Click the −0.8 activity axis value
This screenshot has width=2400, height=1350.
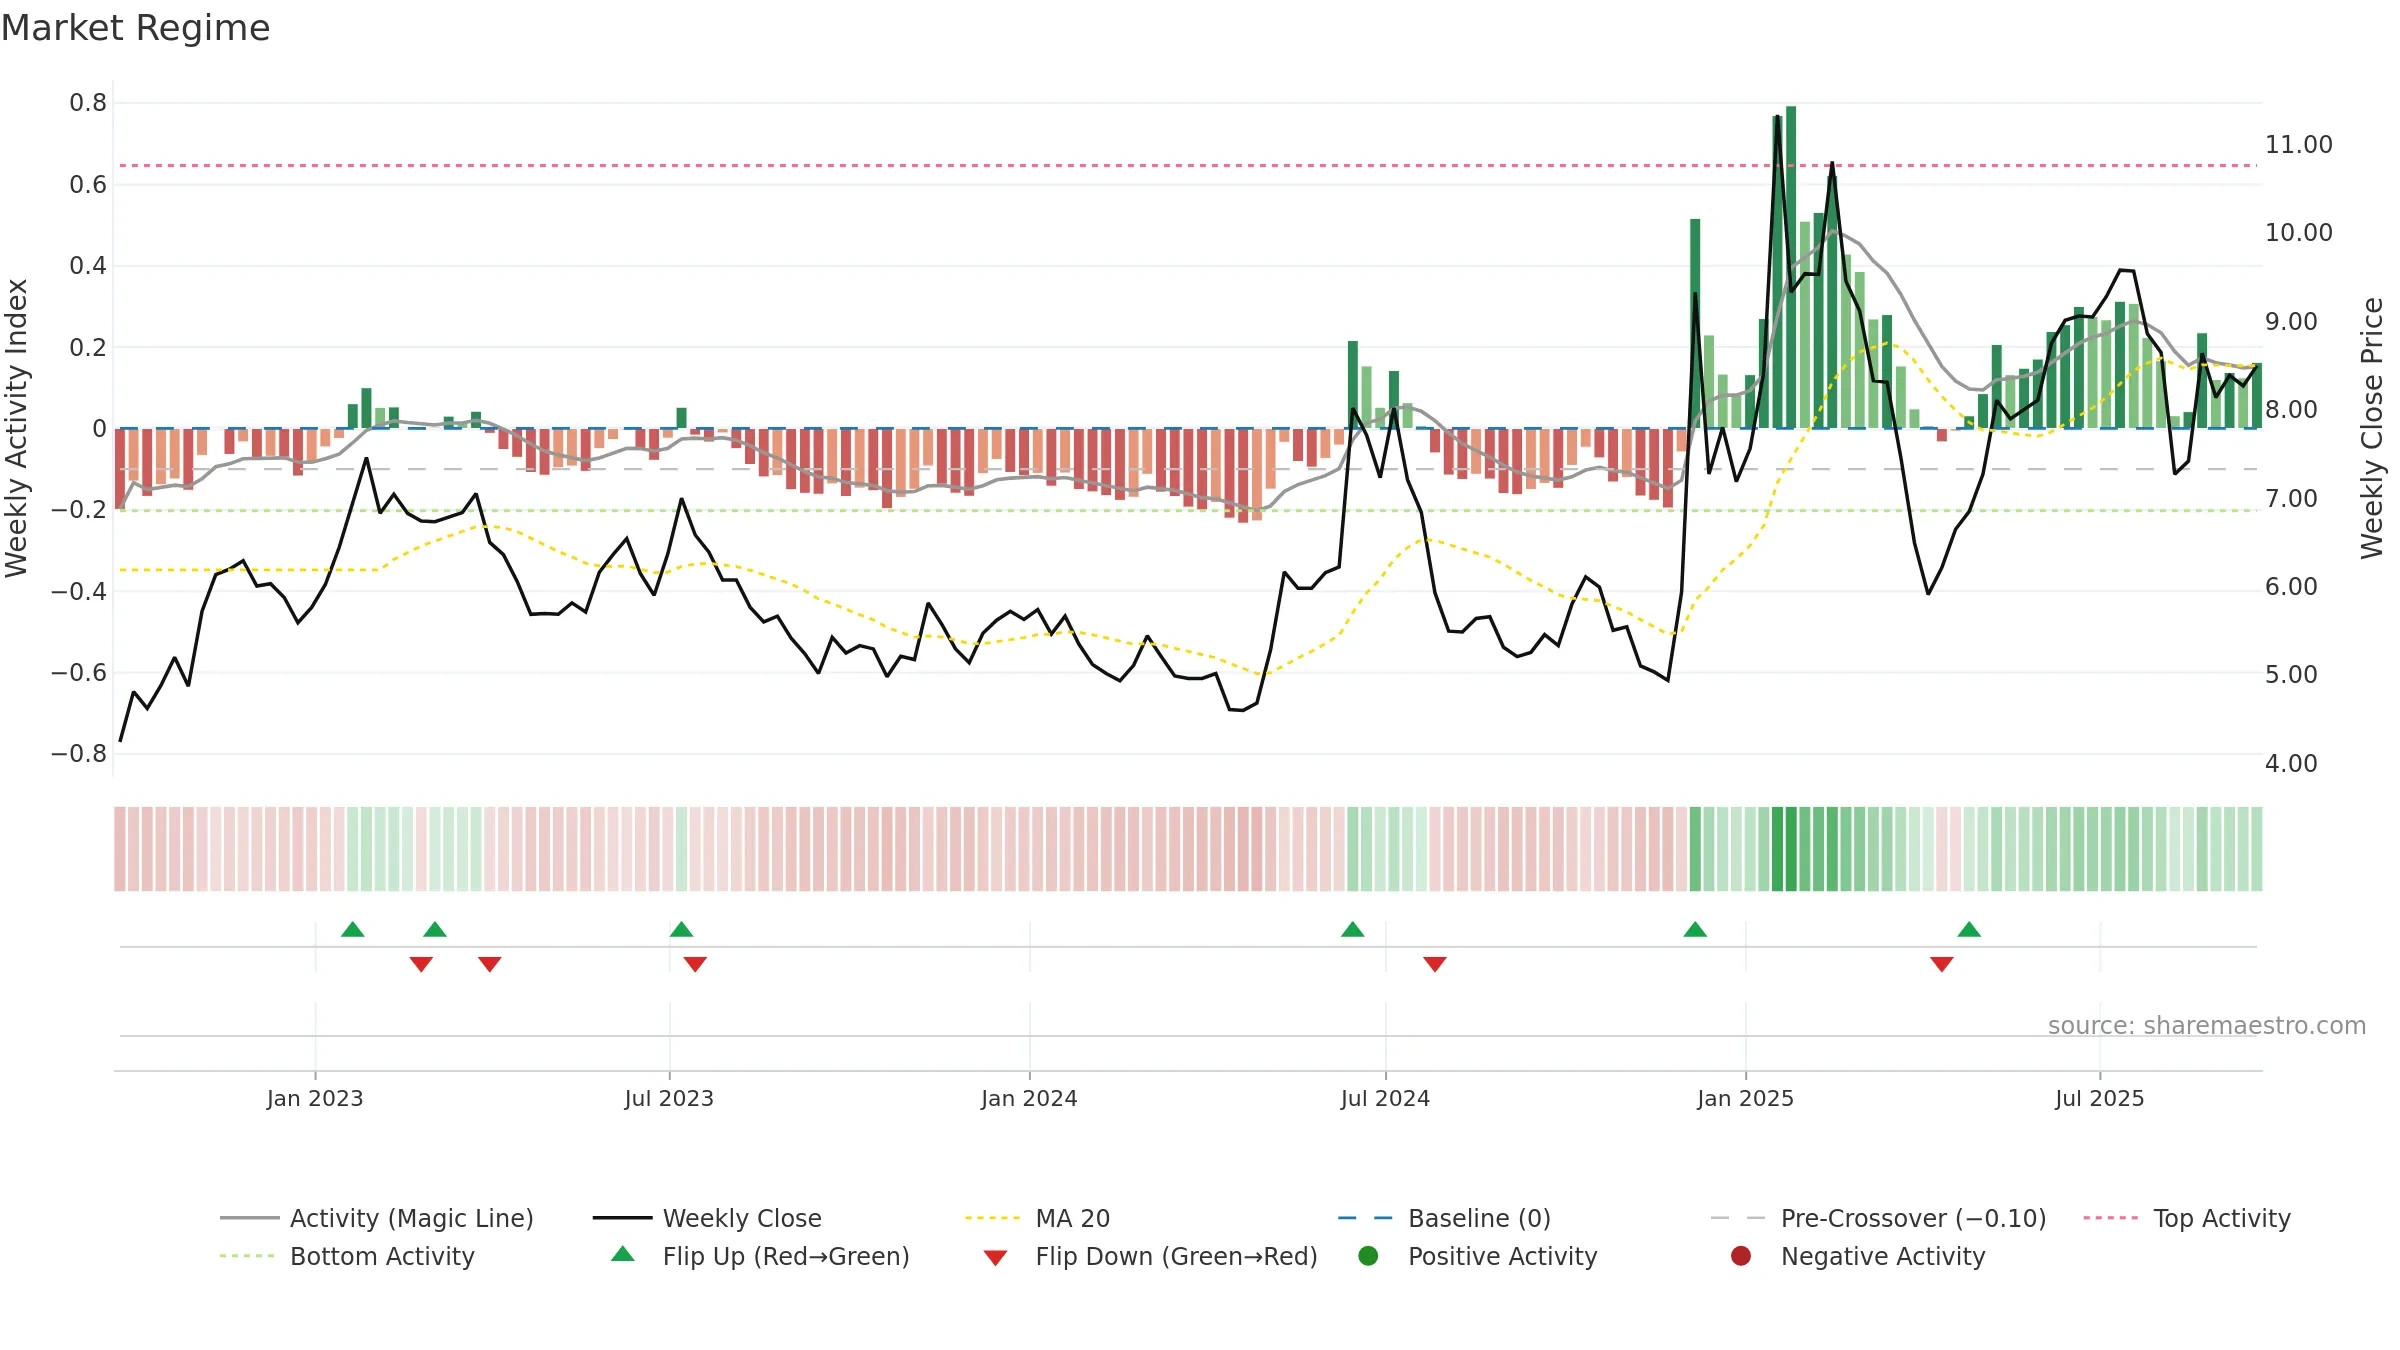(x=79, y=754)
